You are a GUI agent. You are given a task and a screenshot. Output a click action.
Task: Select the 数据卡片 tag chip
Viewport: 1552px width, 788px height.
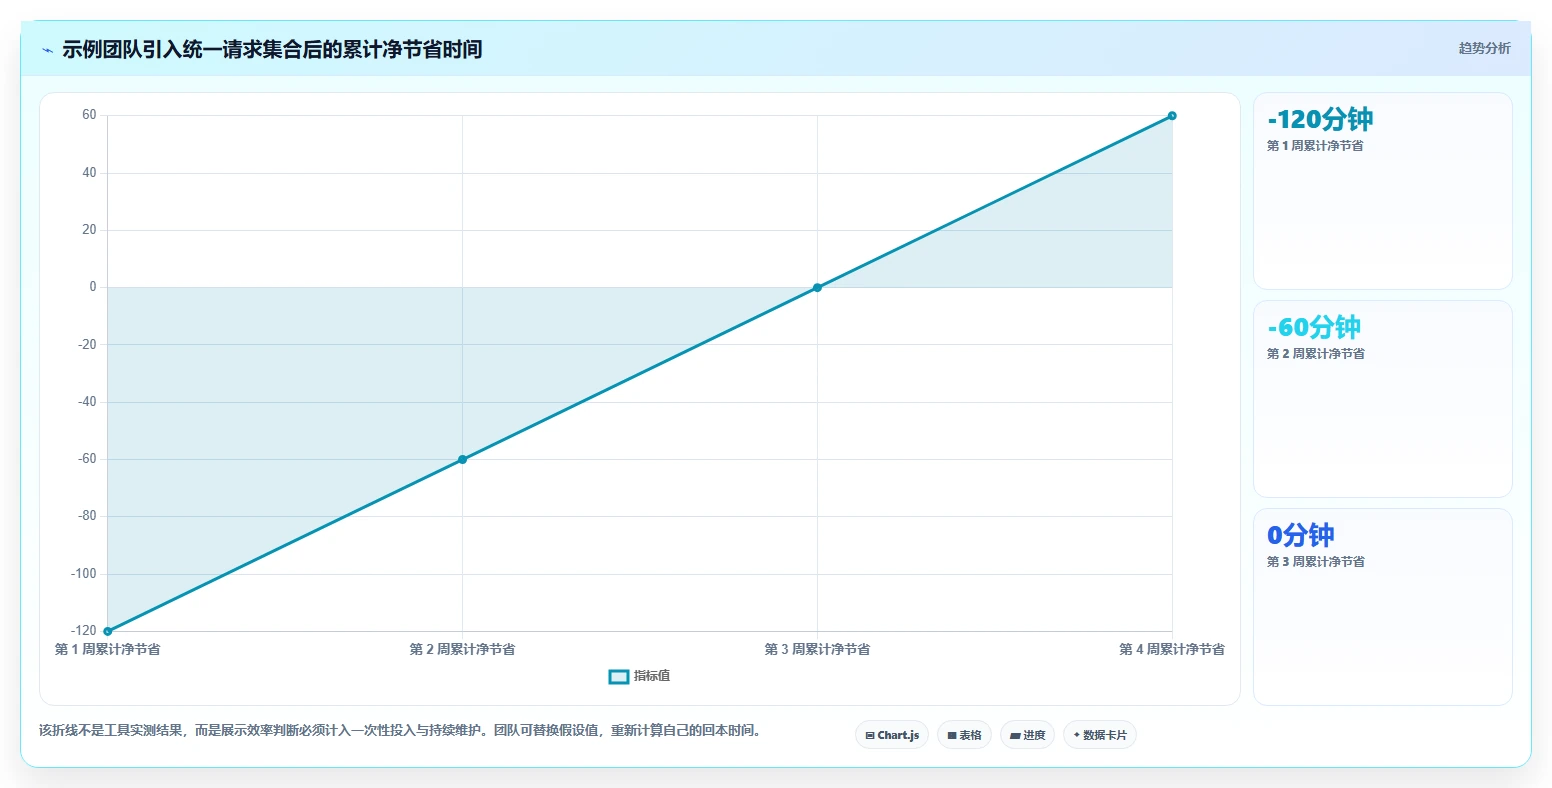coord(1100,735)
